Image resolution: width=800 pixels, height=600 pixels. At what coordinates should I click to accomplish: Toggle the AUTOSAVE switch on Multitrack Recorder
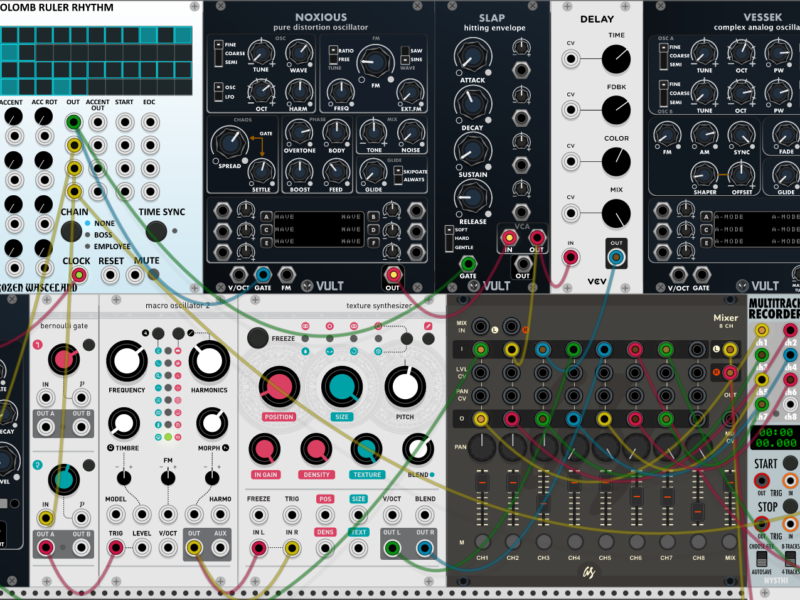tap(762, 559)
